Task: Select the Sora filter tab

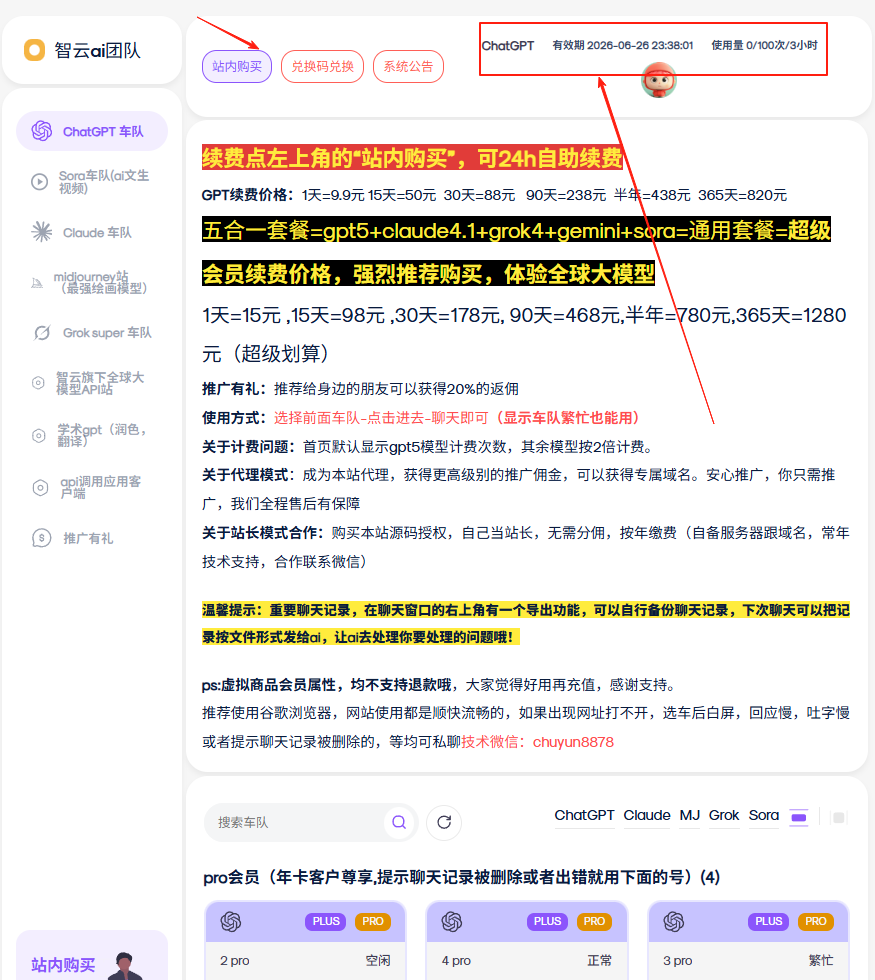Action: (x=763, y=816)
